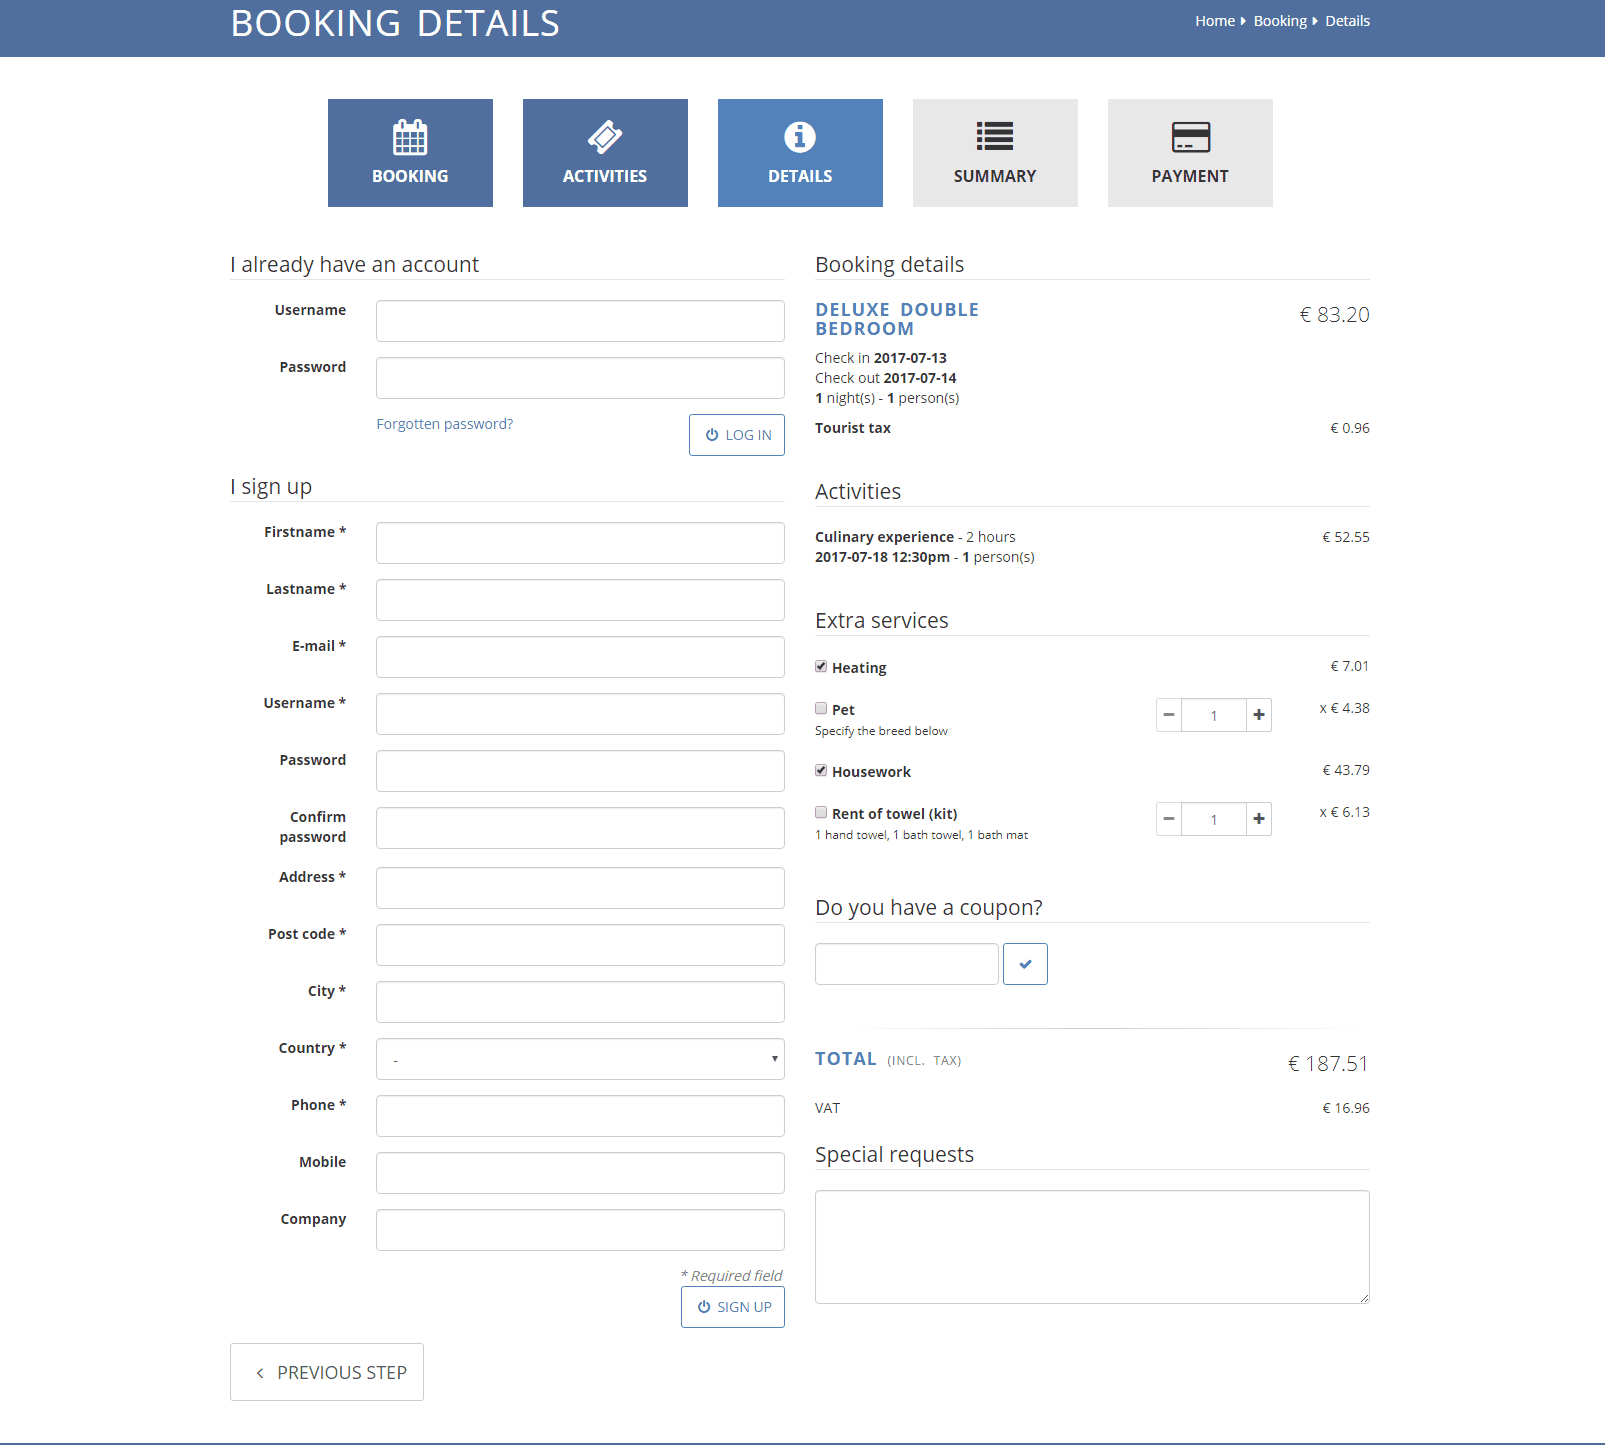Image resolution: width=1605 pixels, height=1445 pixels.
Task: Click the calendar icon on the Booking step
Action: tap(410, 137)
